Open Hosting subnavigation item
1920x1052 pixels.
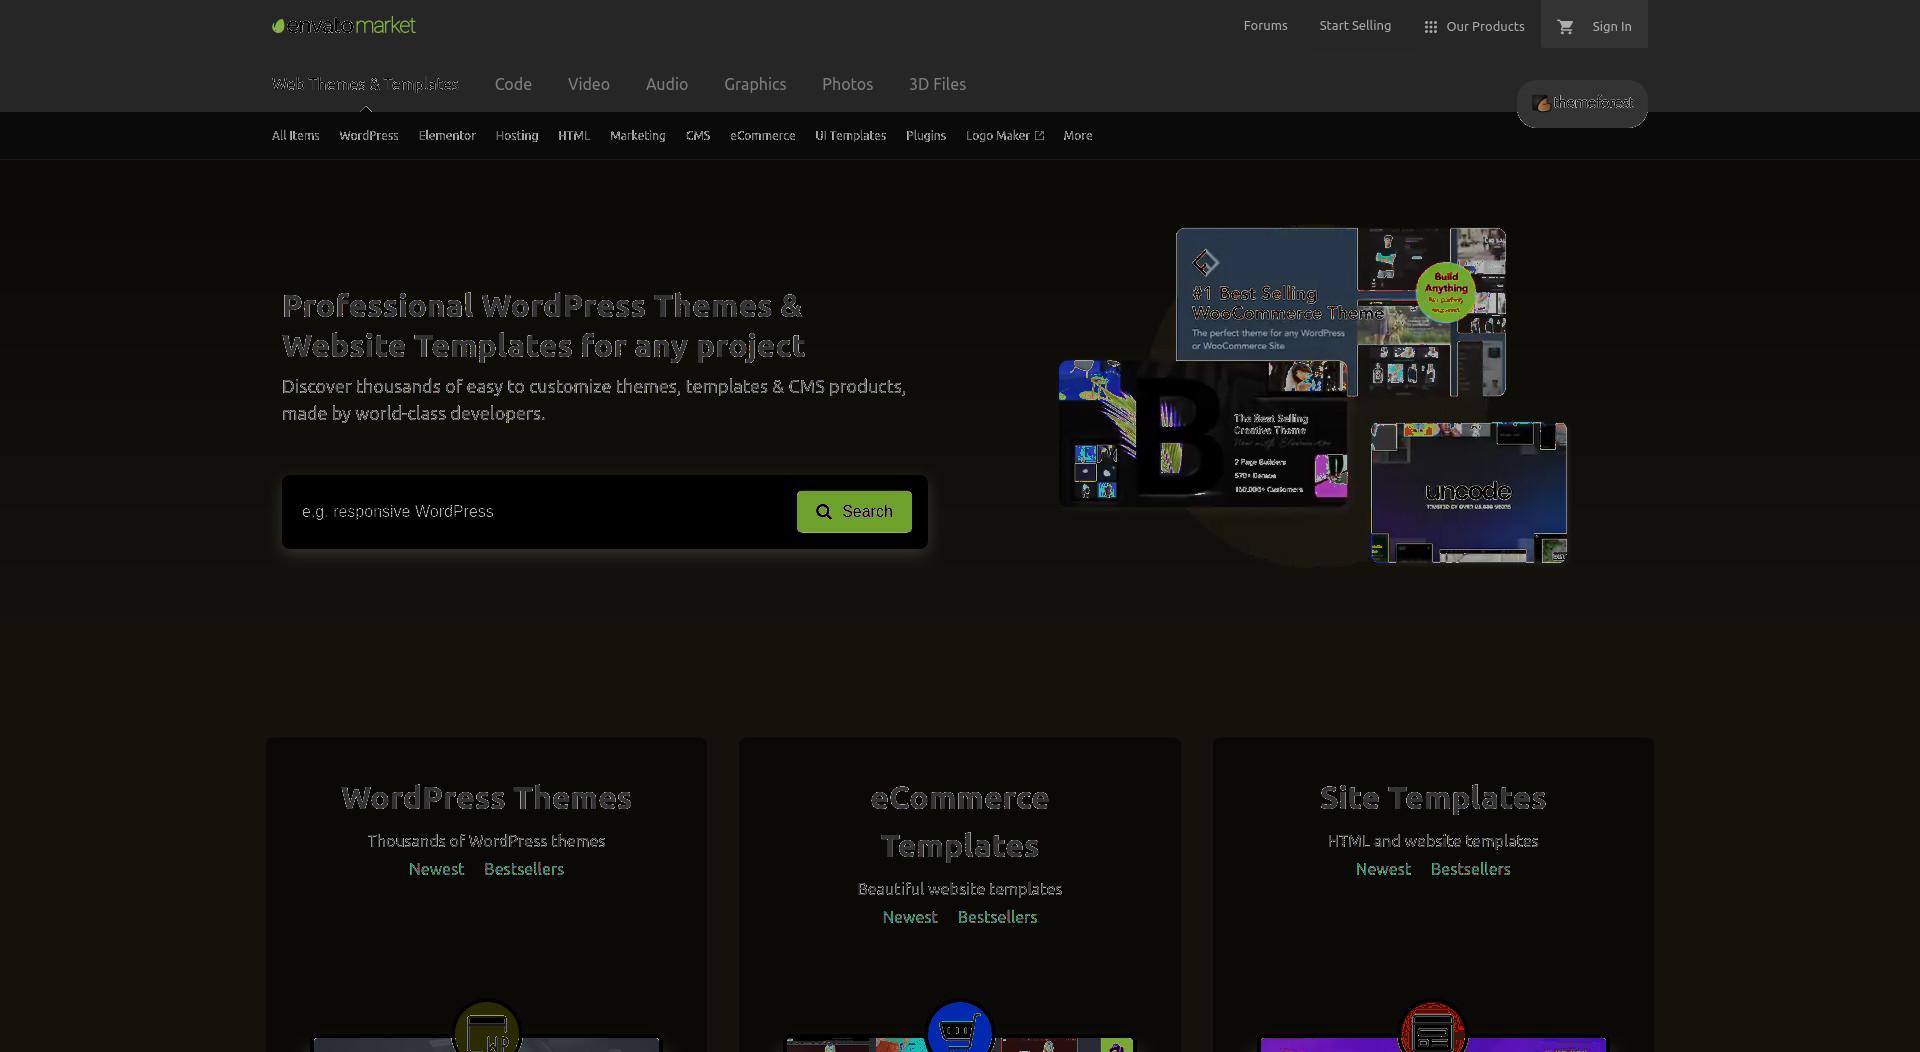(x=517, y=135)
